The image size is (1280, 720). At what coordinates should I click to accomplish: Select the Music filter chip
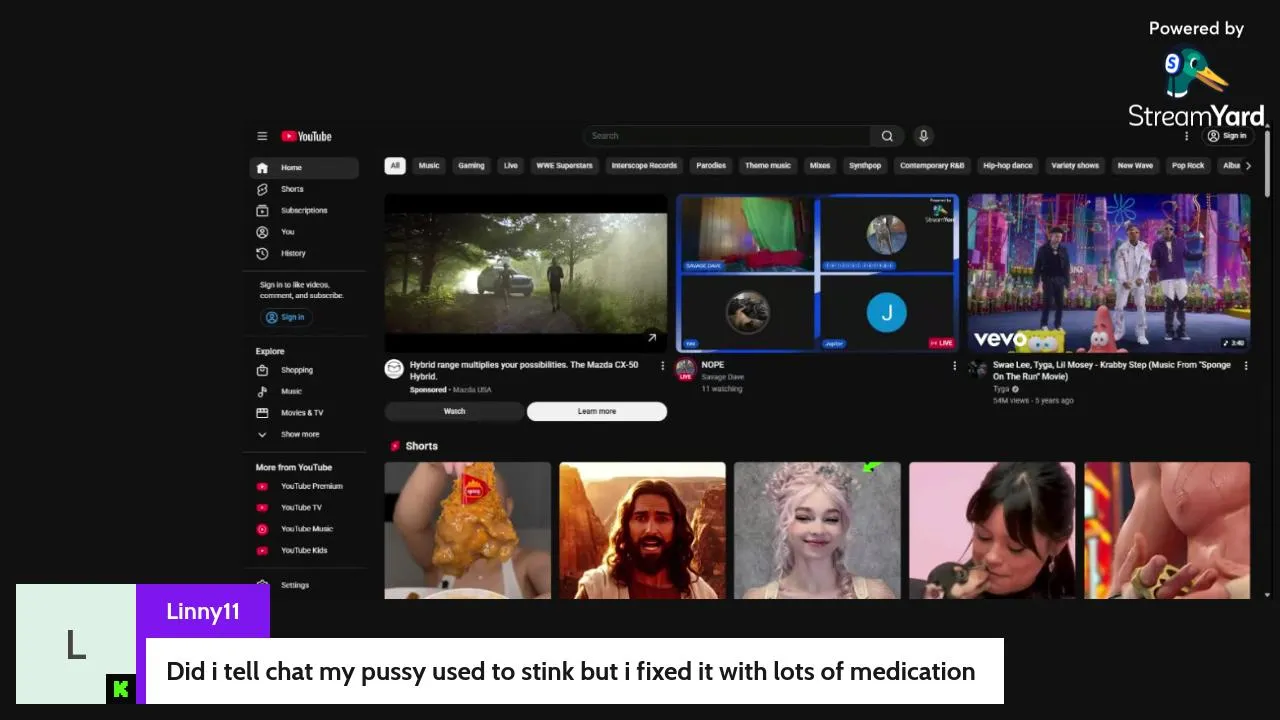(429, 166)
